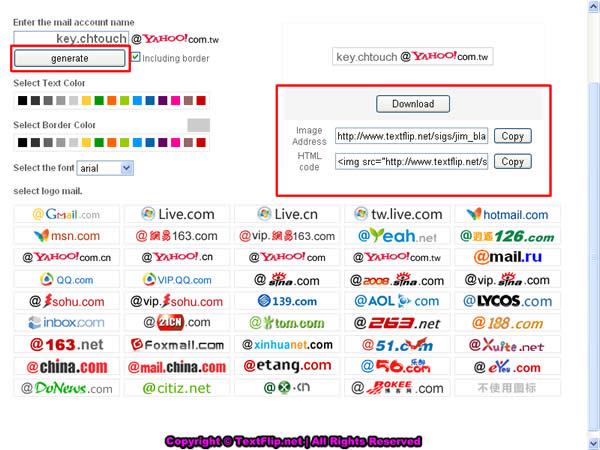
Task: Pick orange text color swatch
Action: point(112,101)
